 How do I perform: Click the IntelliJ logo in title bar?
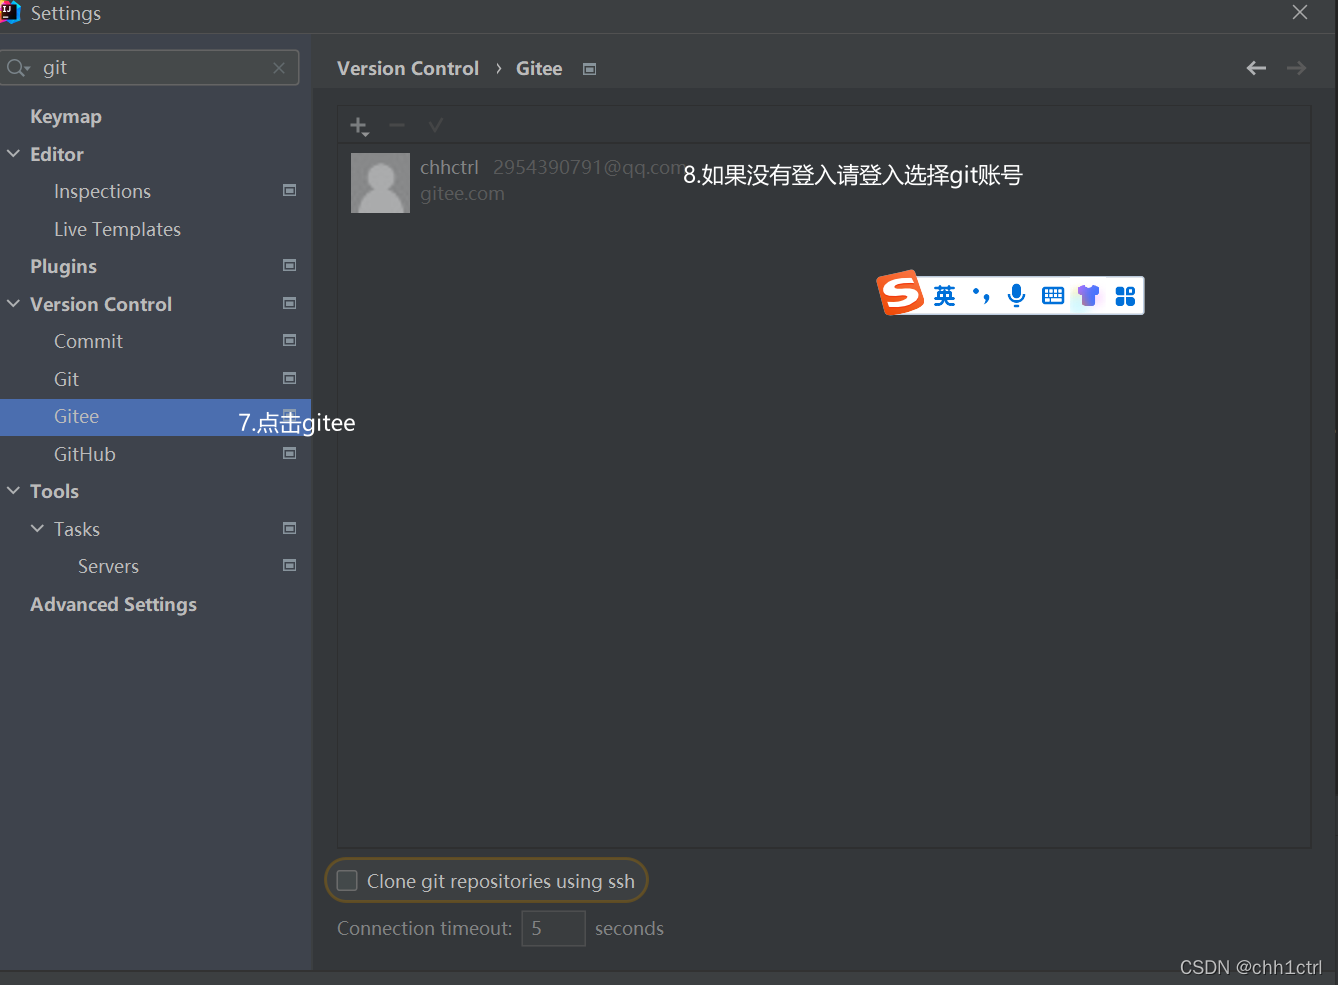coord(10,12)
